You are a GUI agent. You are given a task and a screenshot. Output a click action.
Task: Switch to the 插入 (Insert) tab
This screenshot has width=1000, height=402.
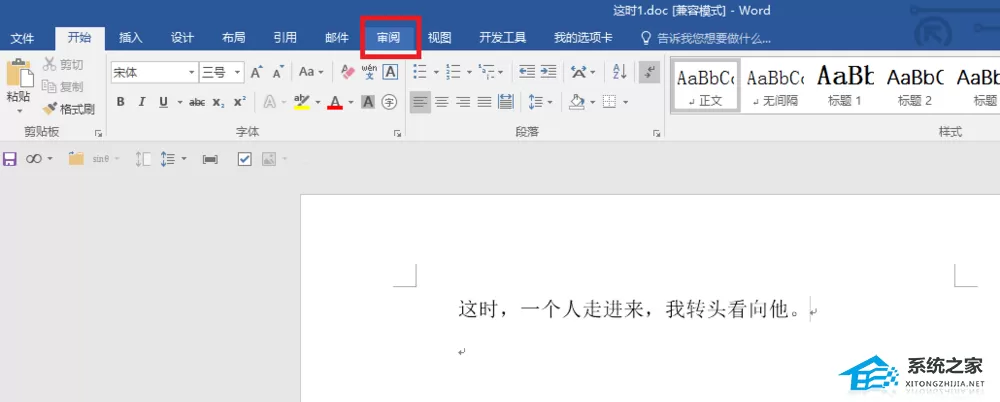[131, 38]
